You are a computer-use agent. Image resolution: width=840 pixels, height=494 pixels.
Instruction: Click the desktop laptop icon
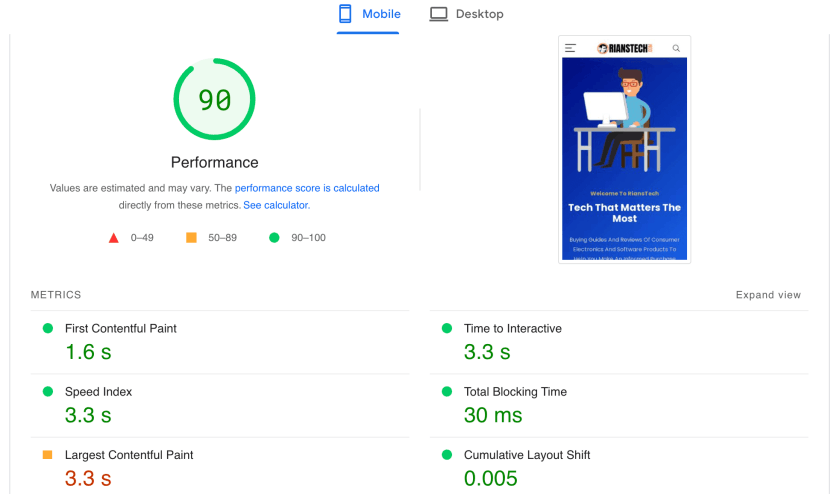pyautogui.click(x=438, y=14)
